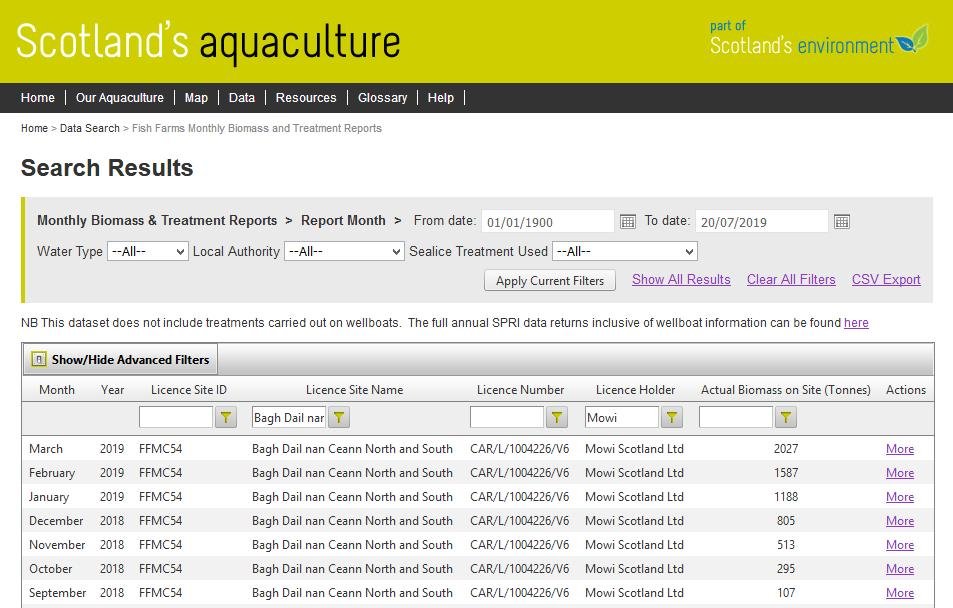953x608 pixels.
Task: Click the Clear All Filters link
Action: [x=791, y=280]
